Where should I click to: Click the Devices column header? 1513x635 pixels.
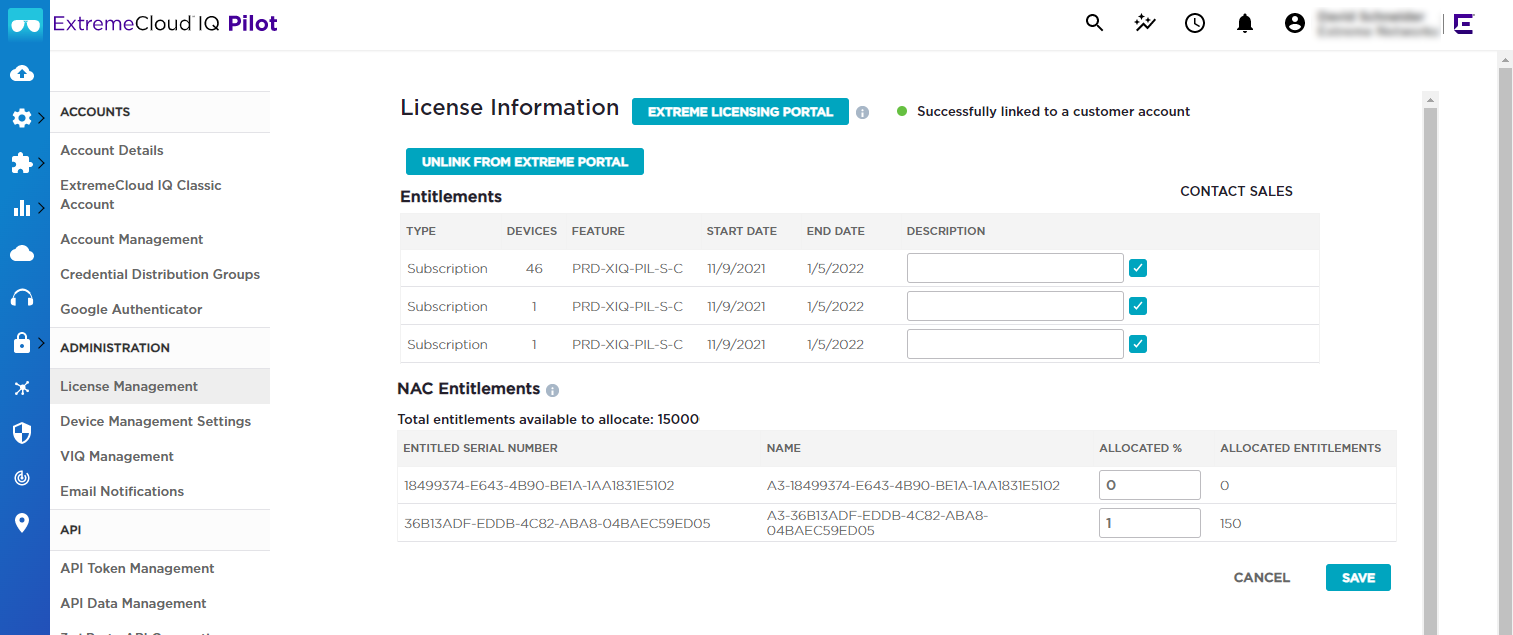532,231
